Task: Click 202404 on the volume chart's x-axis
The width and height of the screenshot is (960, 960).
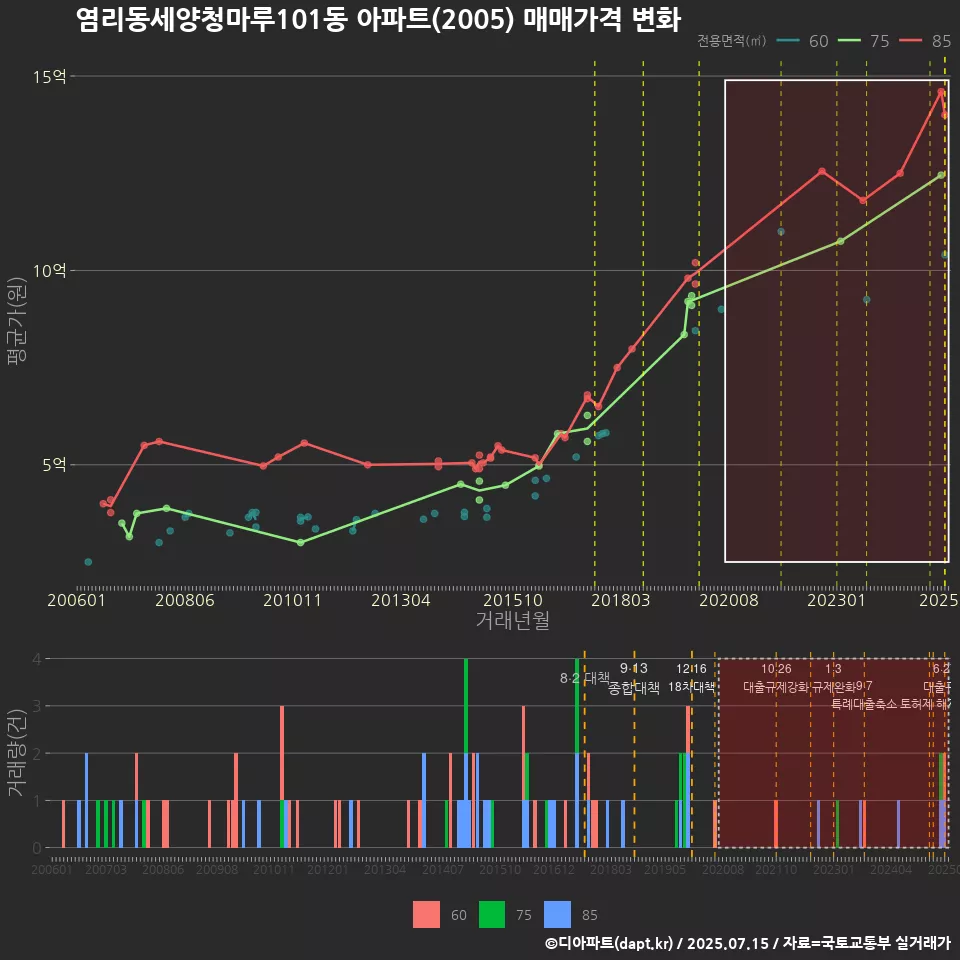Action: 891,869
